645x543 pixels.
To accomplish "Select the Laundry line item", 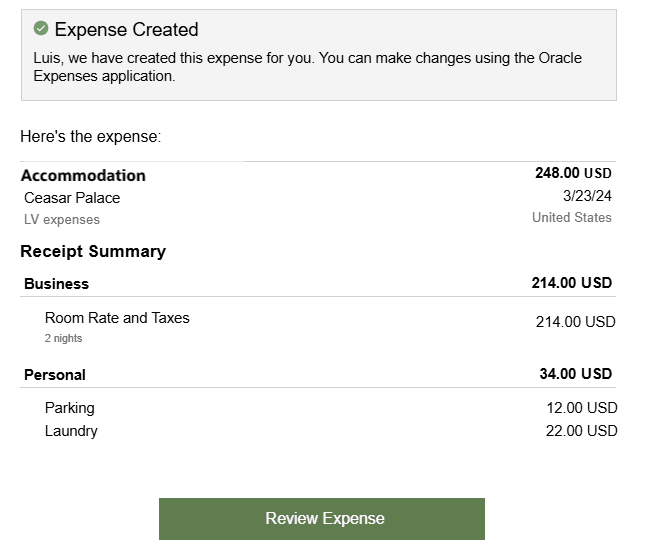I will point(71,431).
